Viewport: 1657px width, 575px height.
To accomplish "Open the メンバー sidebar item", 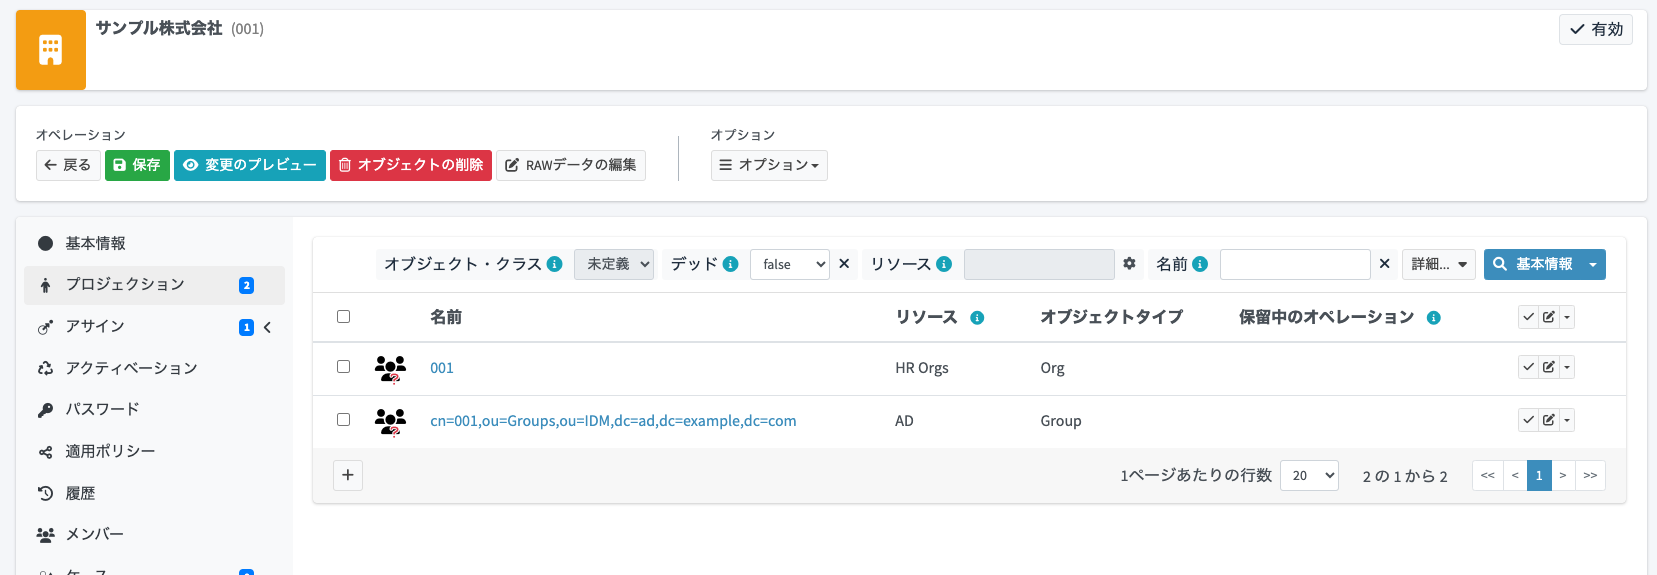I will 154,534.
